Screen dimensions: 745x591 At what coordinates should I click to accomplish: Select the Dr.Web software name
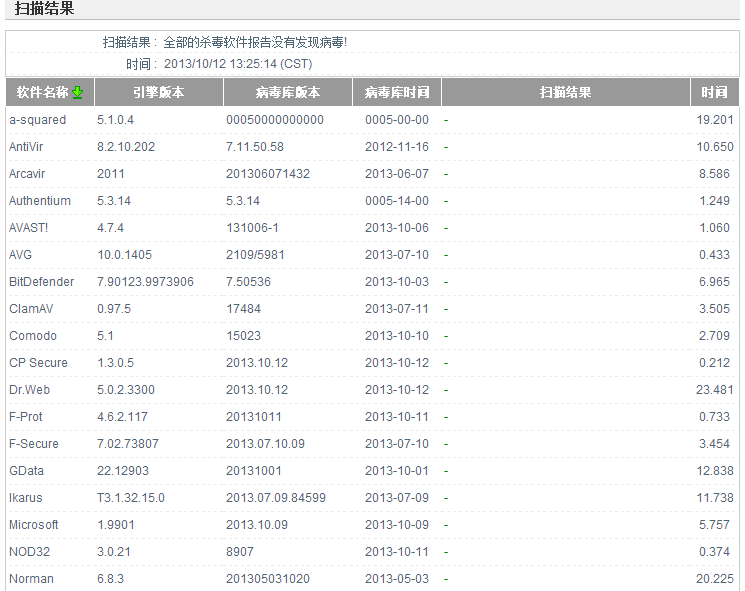click(29, 390)
